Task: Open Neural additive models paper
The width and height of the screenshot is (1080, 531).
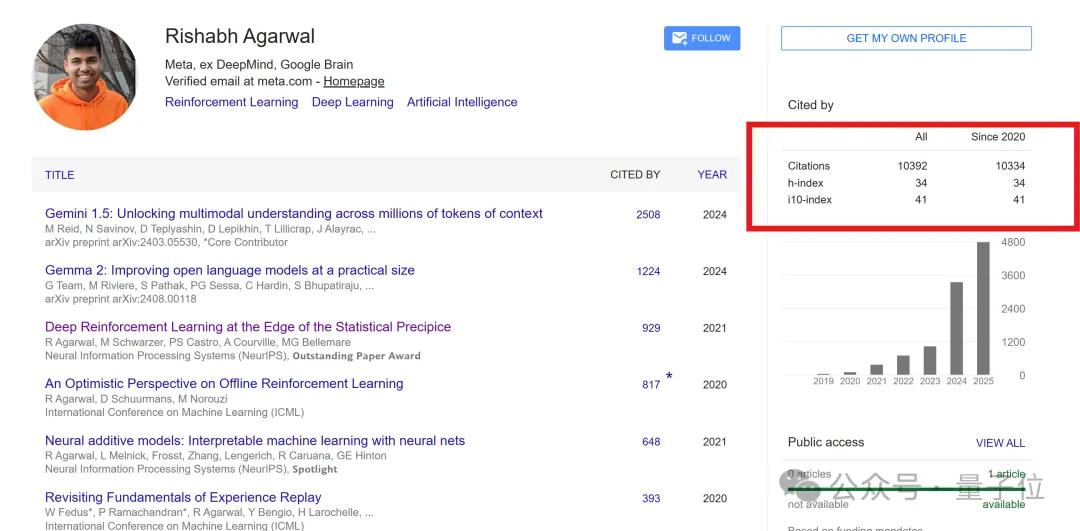Action: coord(255,441)
